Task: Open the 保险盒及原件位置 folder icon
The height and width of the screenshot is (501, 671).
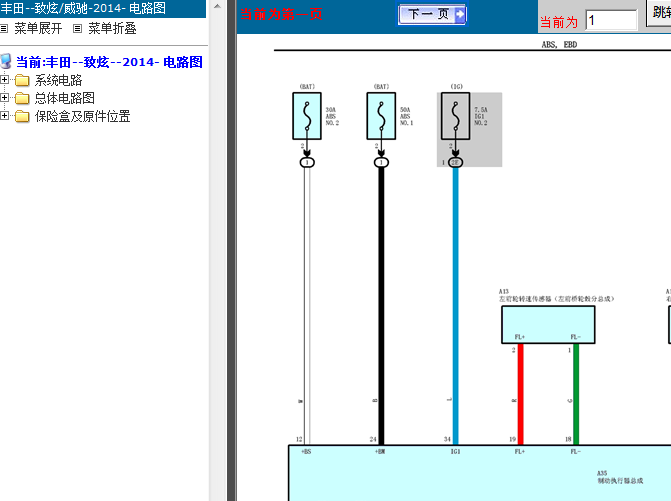Action: (x=22, y=116)
